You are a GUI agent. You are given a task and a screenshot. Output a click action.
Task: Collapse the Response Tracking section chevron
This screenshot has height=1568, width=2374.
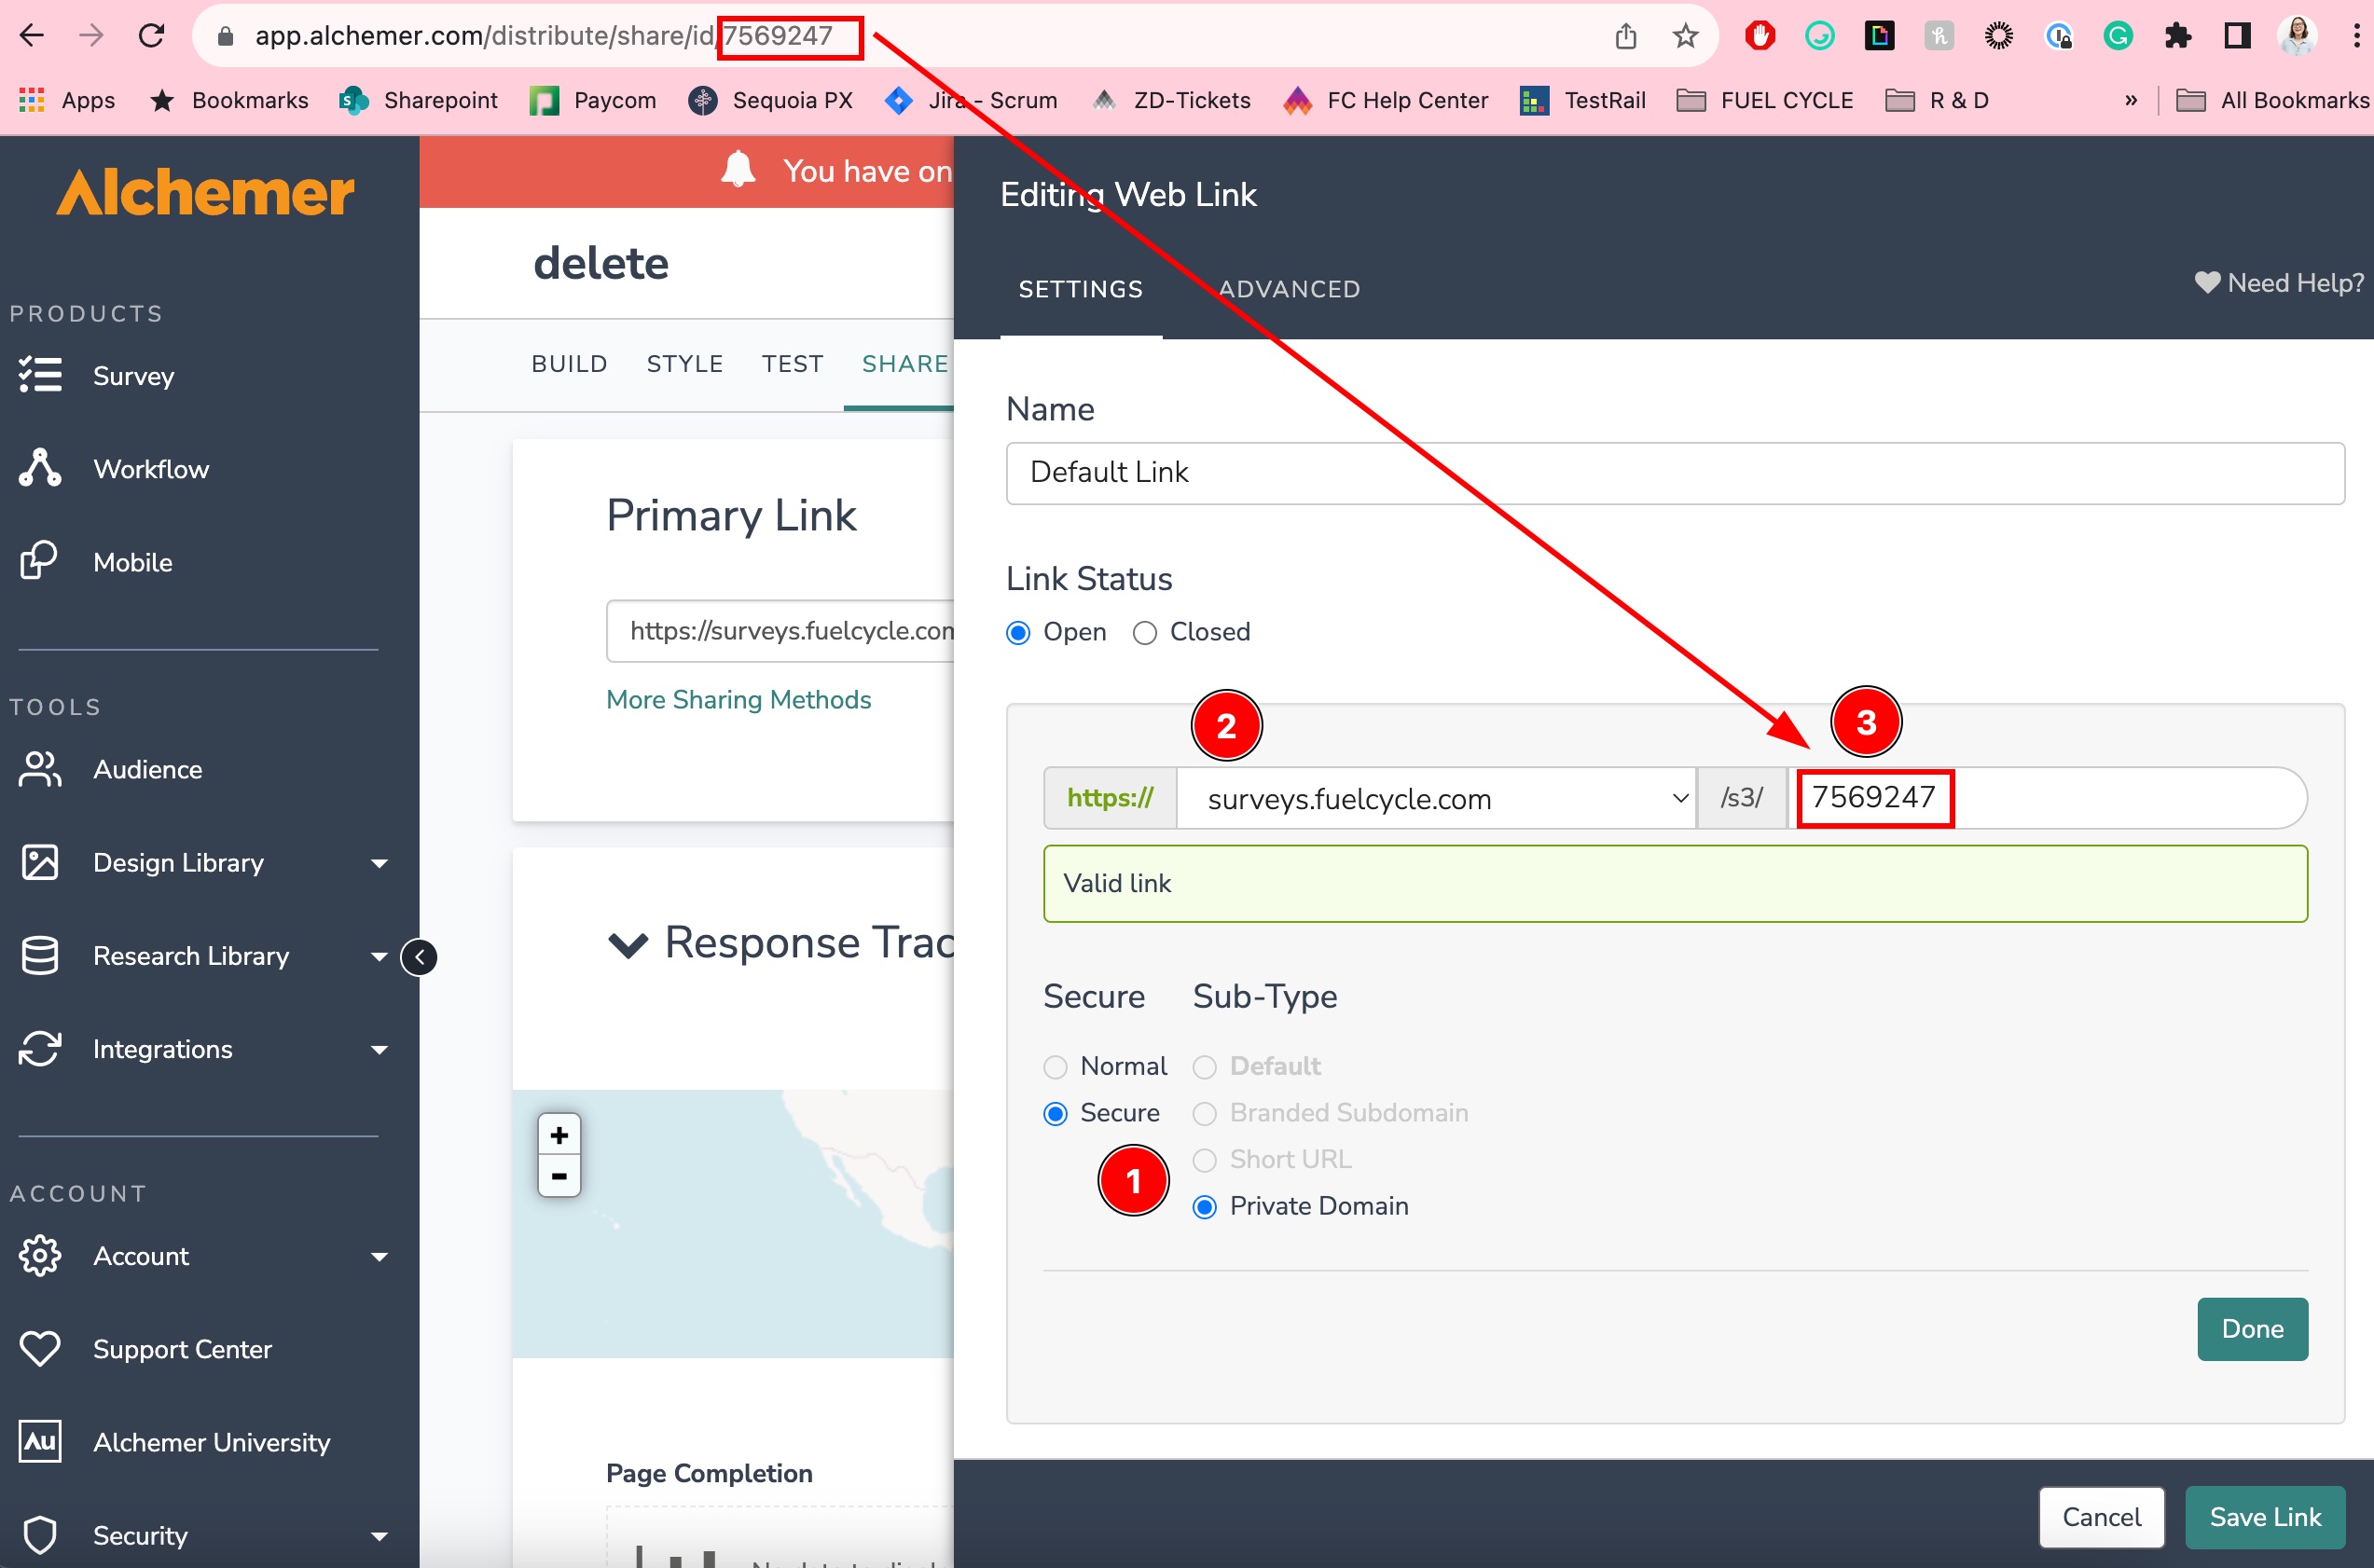click(x=628, y=944)
